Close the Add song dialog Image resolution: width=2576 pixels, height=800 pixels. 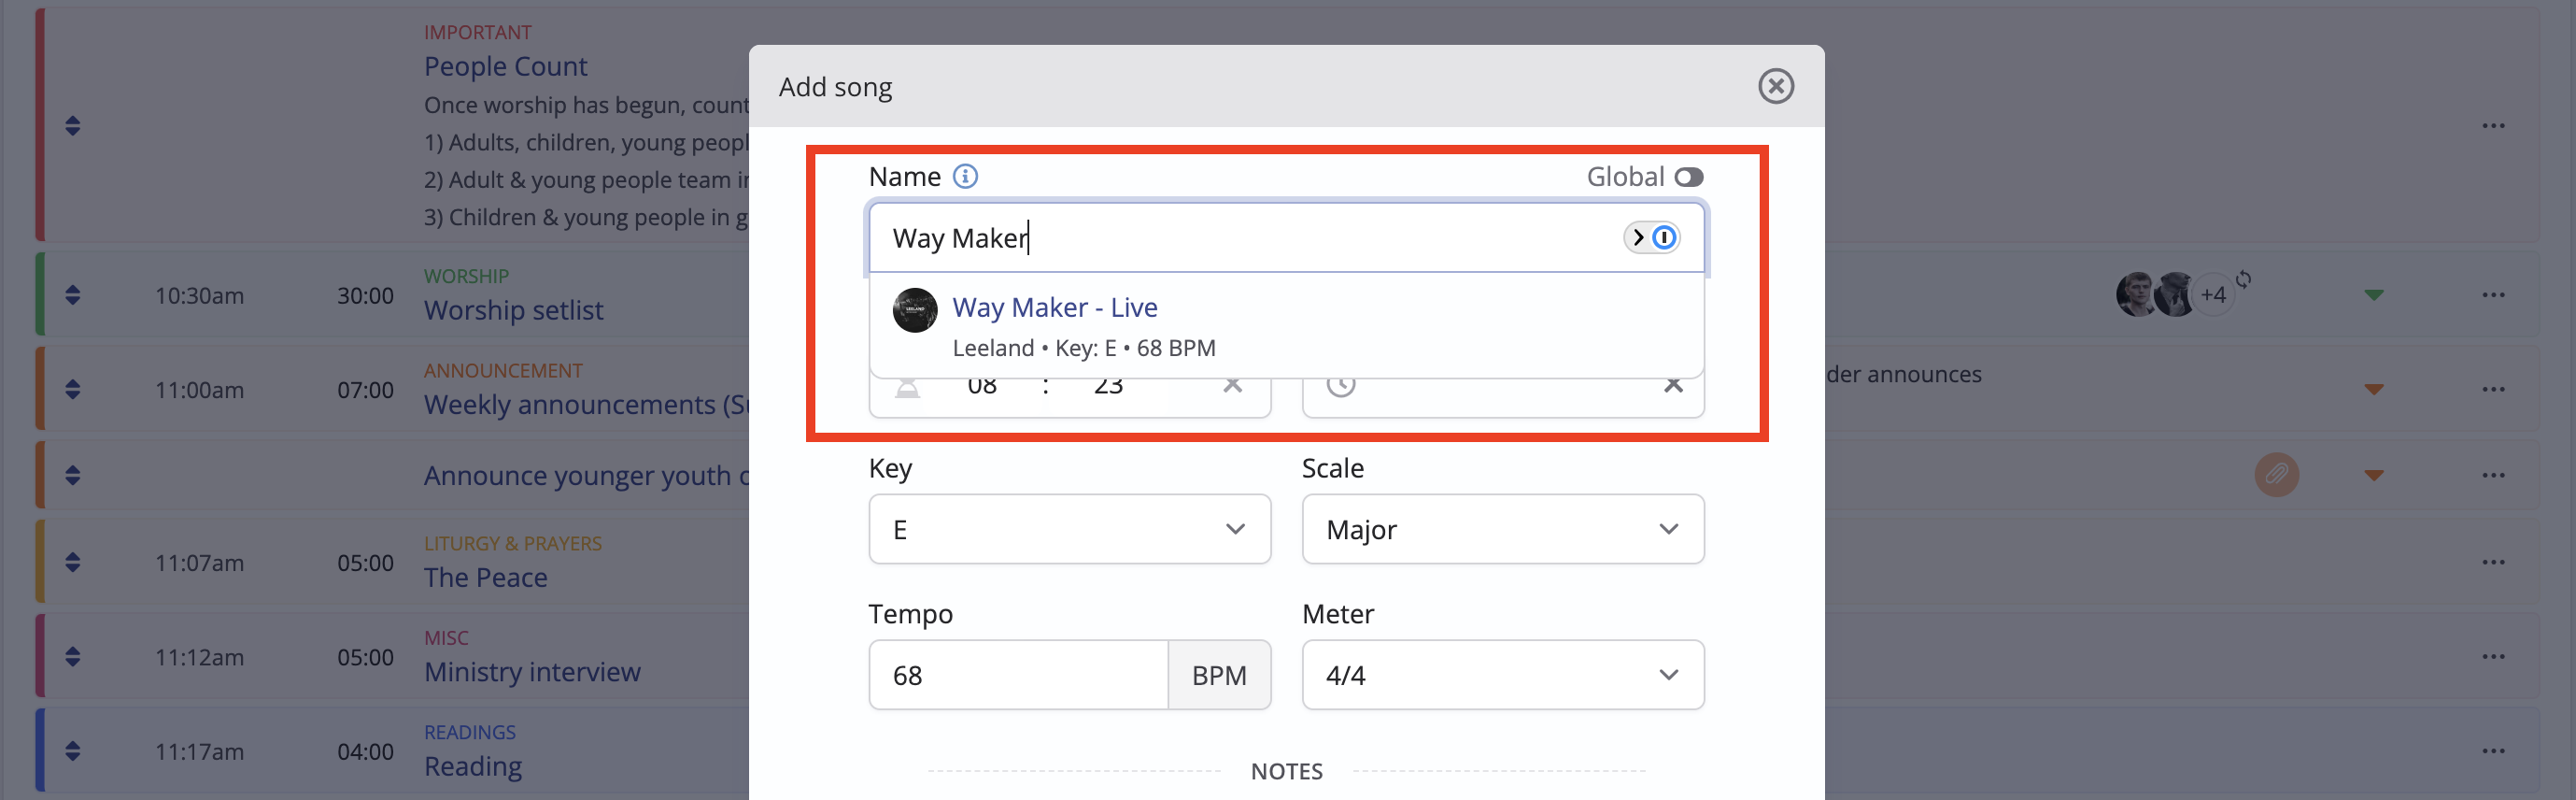point(1776,86)
